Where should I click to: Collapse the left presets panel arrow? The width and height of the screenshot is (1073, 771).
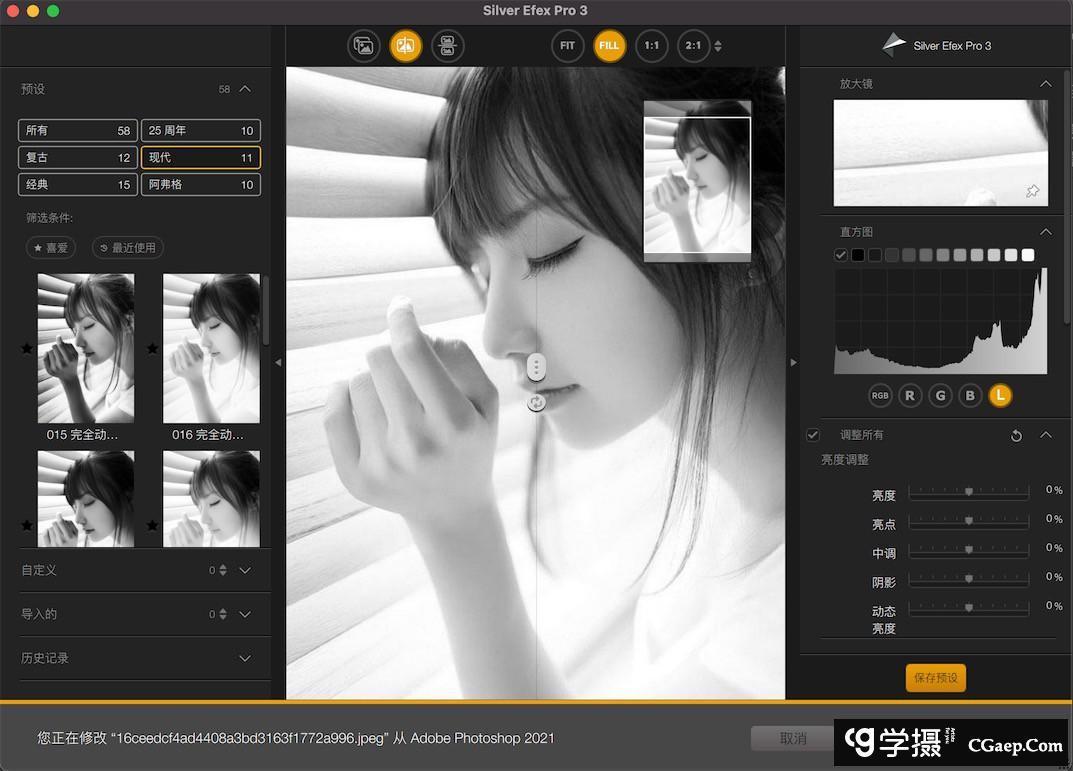pyautogui.click(x=278, y=362)
